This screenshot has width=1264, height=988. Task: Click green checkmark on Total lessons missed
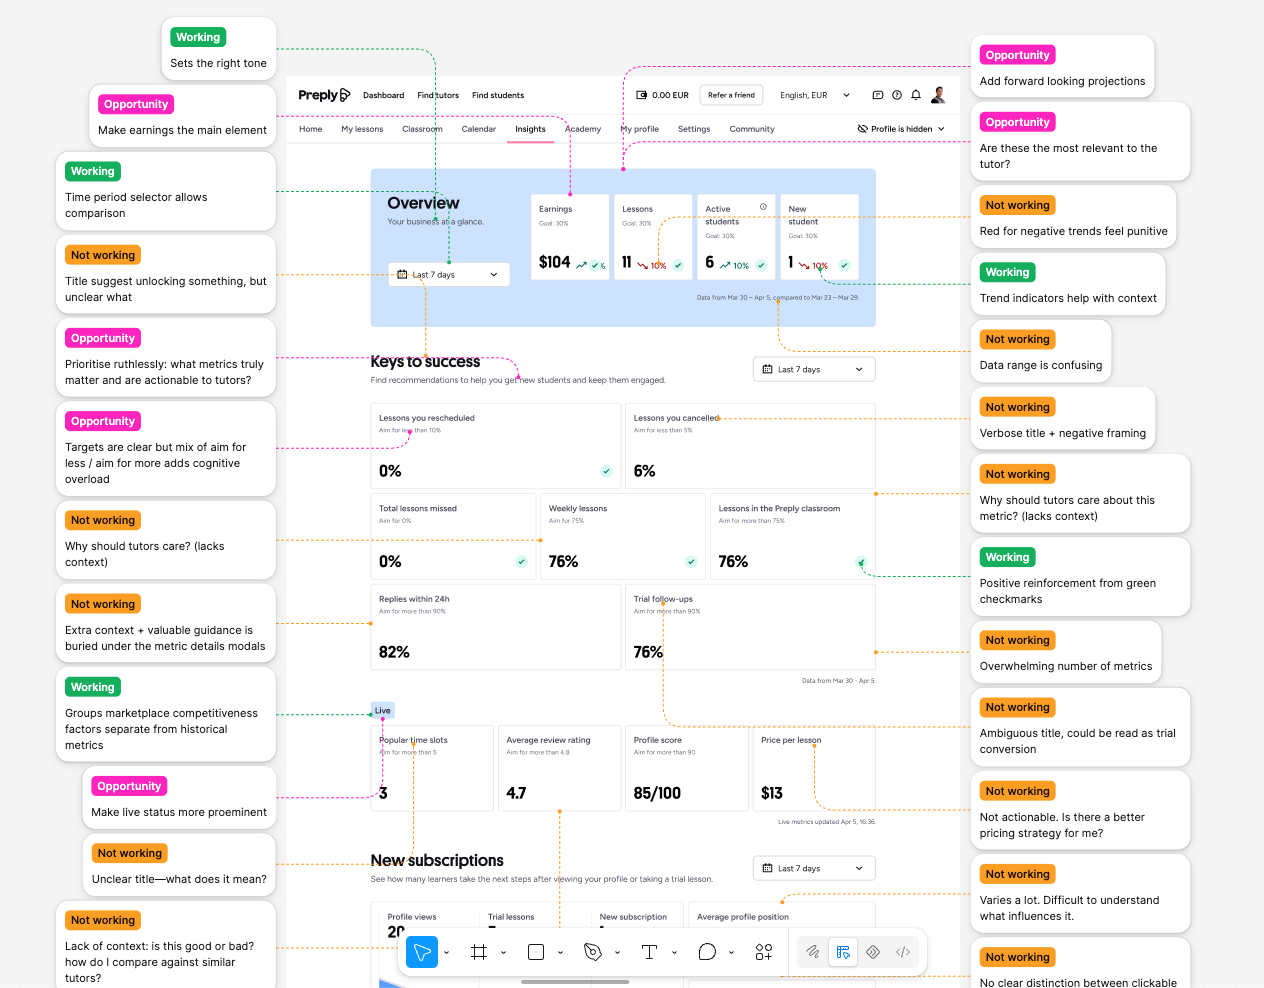click(x=521, y=562)
